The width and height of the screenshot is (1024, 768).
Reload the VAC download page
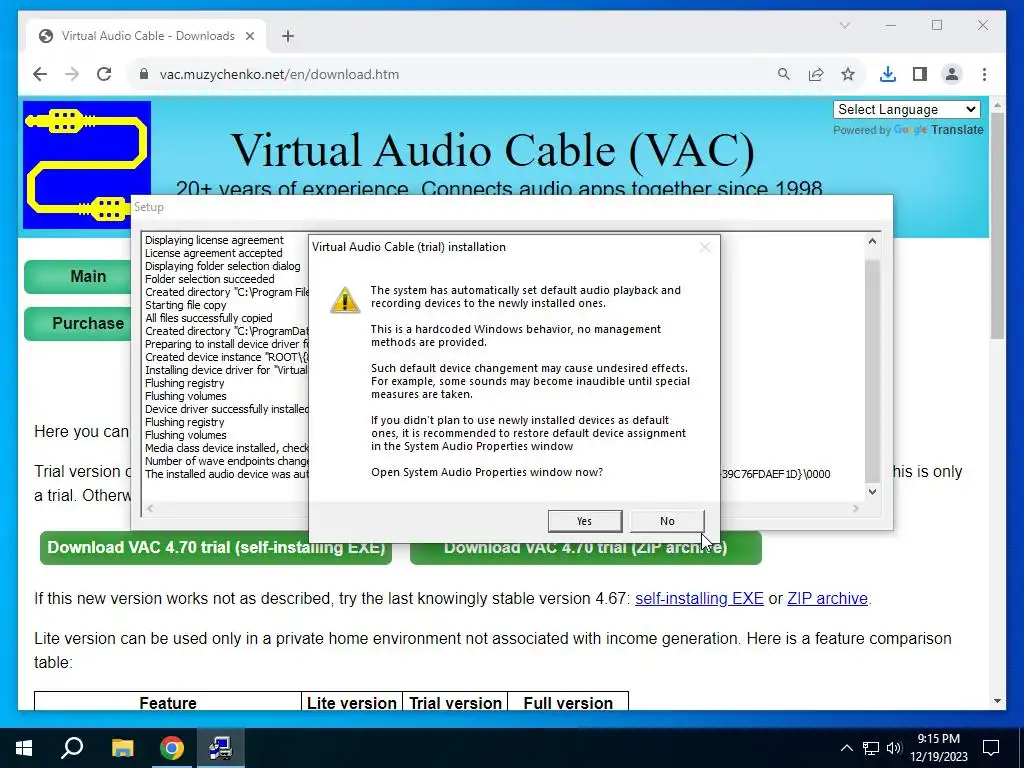pos(104,74)
